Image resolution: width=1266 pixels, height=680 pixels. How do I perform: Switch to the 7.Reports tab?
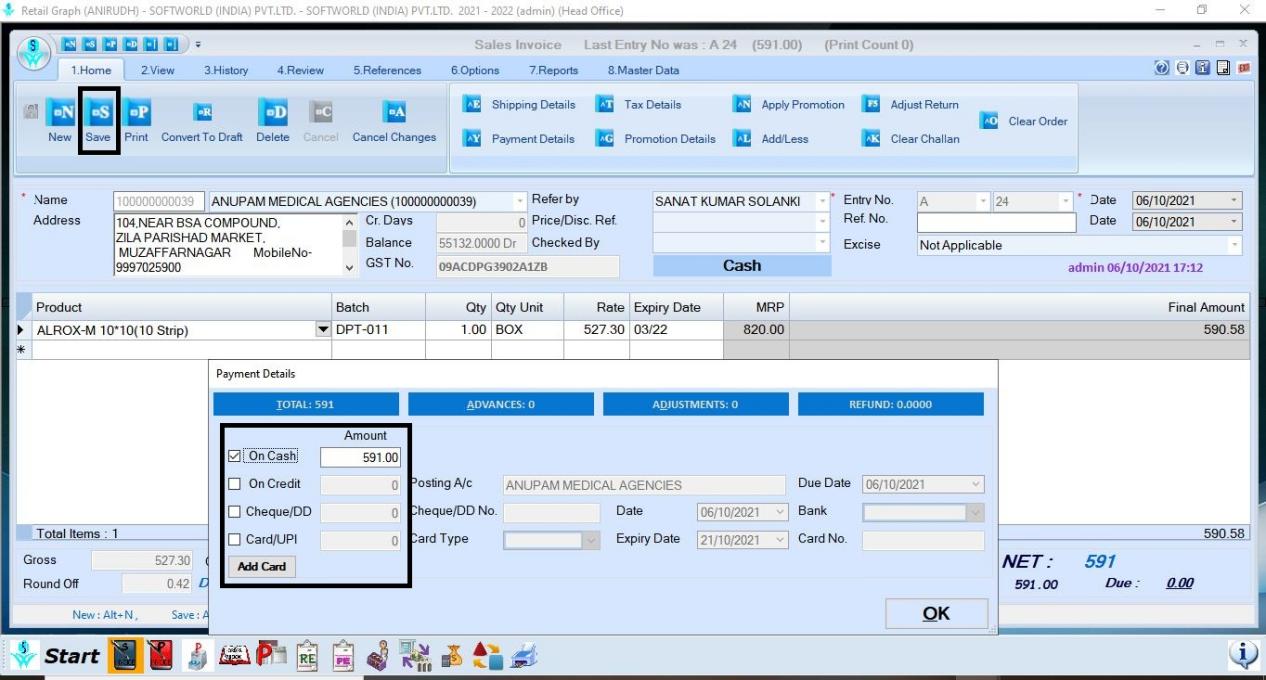click(x=553, y=70)
